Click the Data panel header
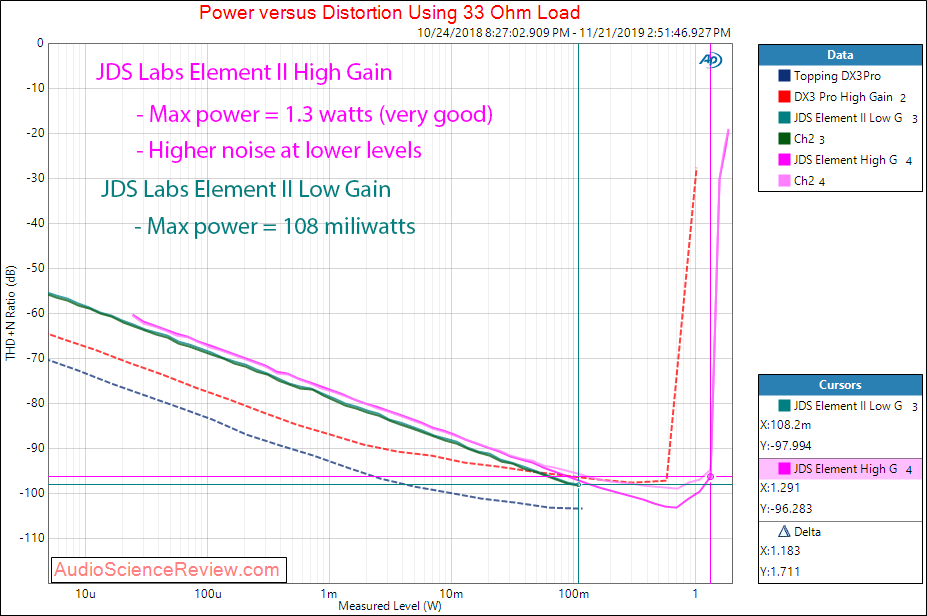This screenshot has height=616, width=927. pyautogui.click(x=840, y=55)
